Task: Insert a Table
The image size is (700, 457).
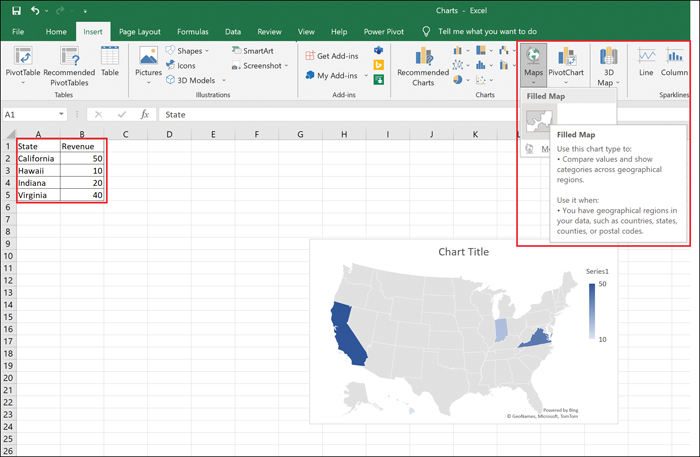Action: pyautogui.click(x=110, y=62)
